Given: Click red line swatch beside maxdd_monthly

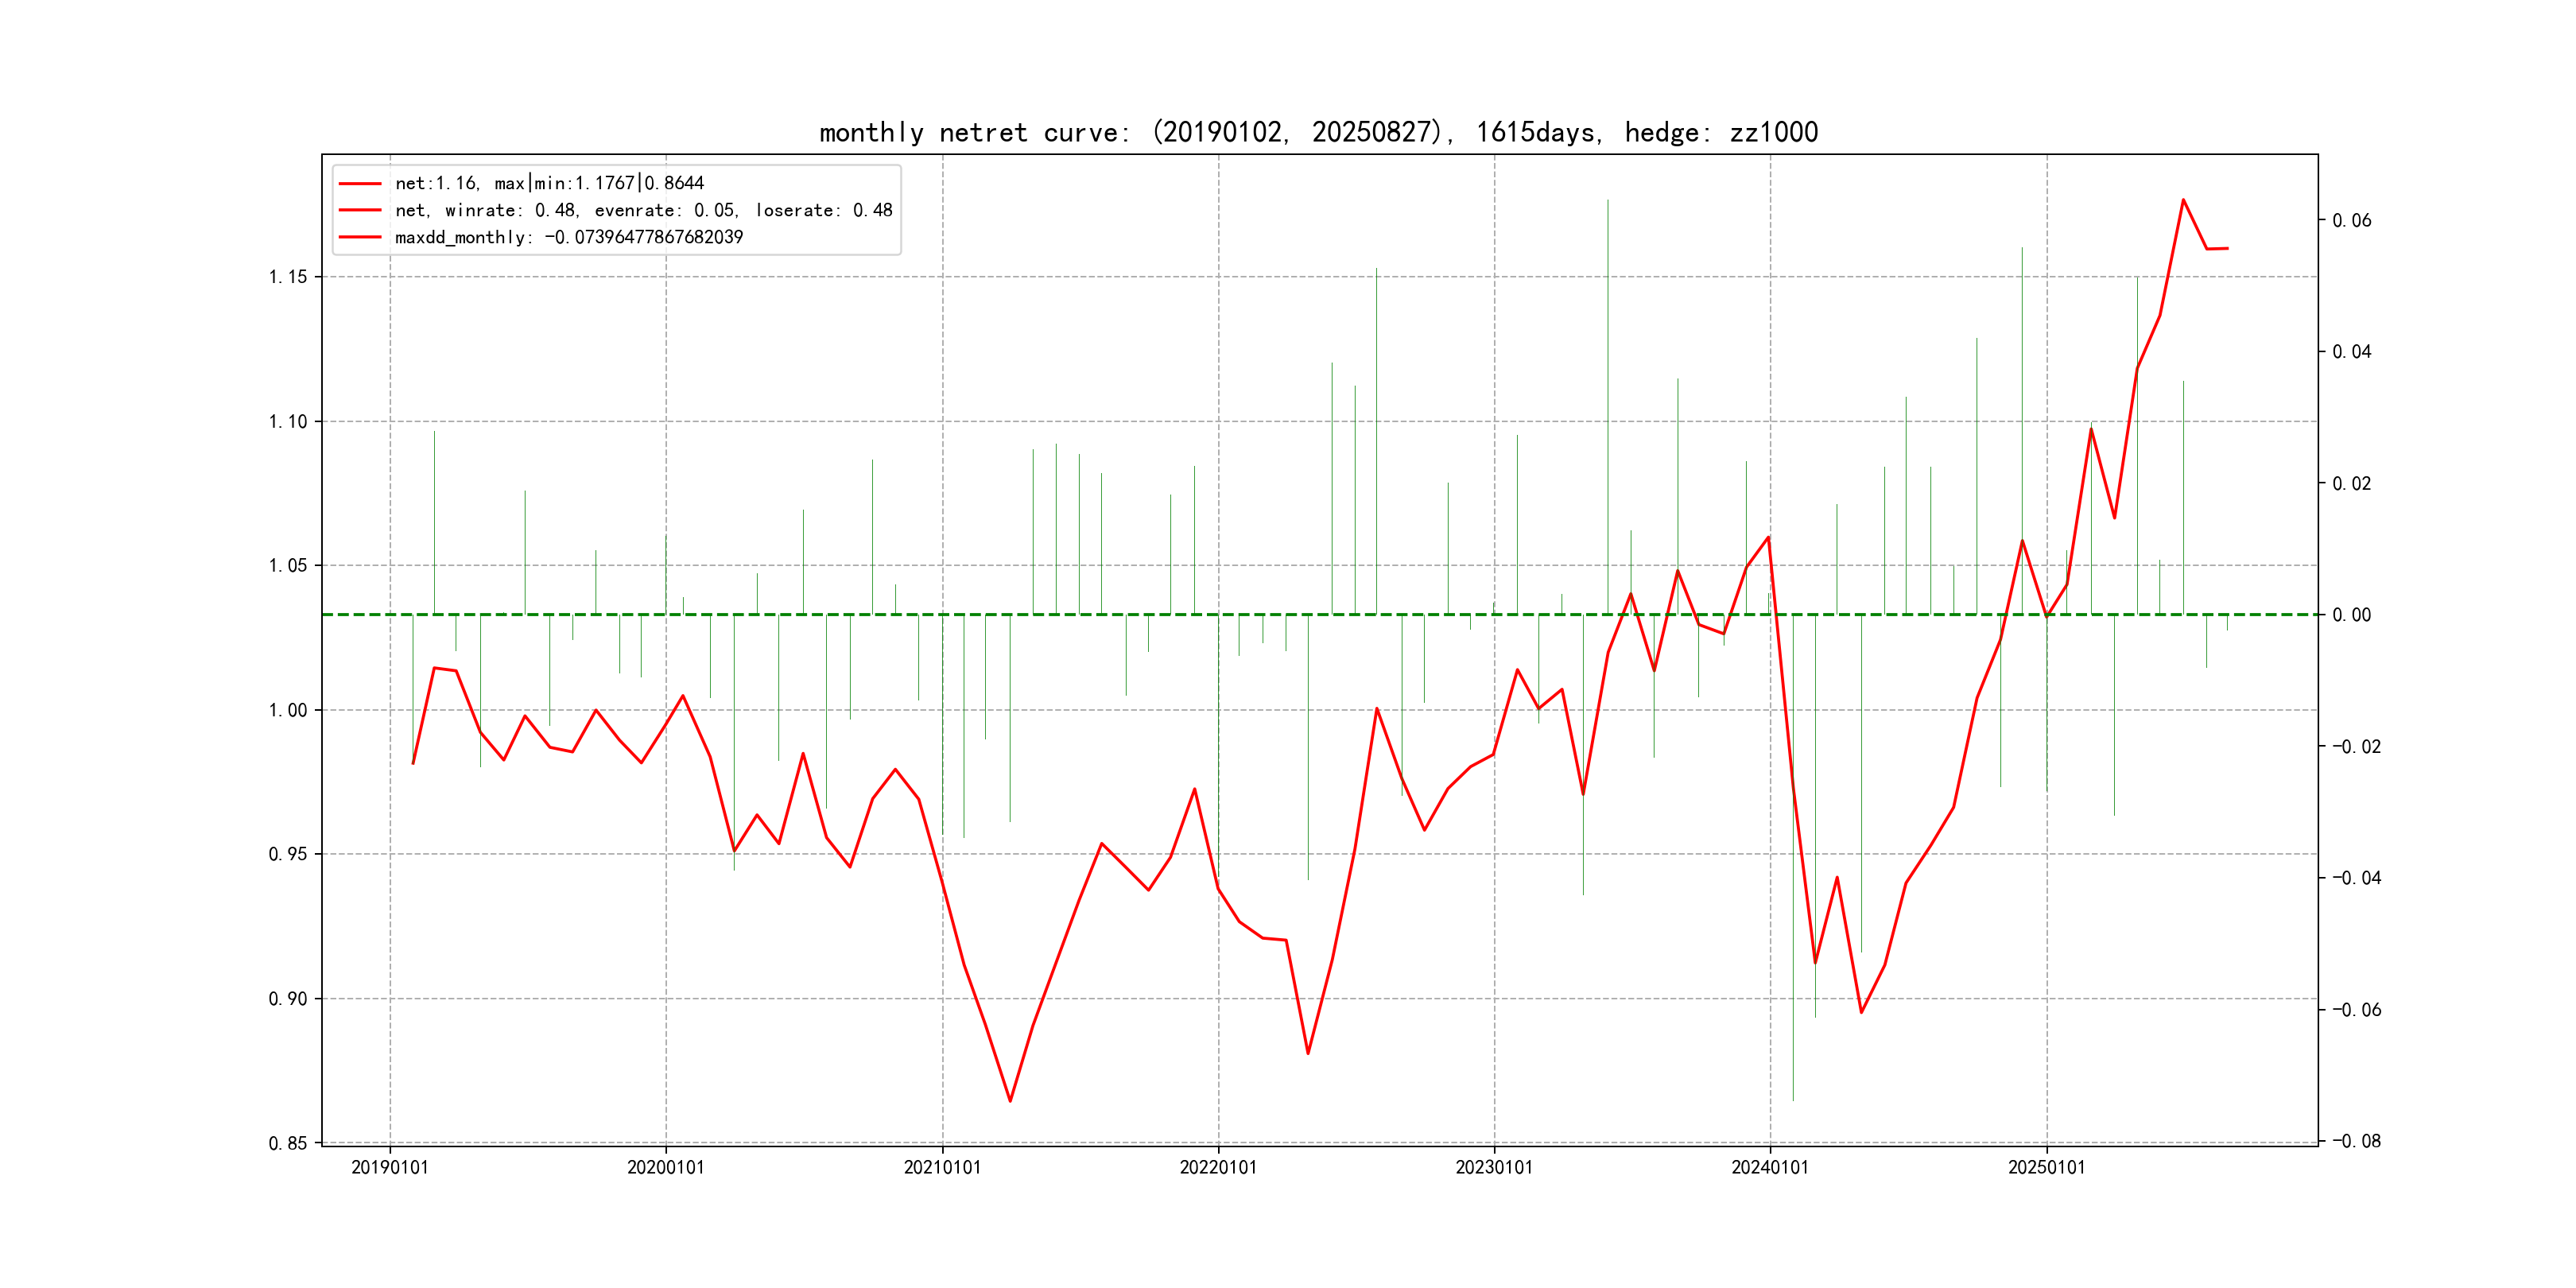Looking at the screenshot, I should pyautogui.click(x=360, y=237).
